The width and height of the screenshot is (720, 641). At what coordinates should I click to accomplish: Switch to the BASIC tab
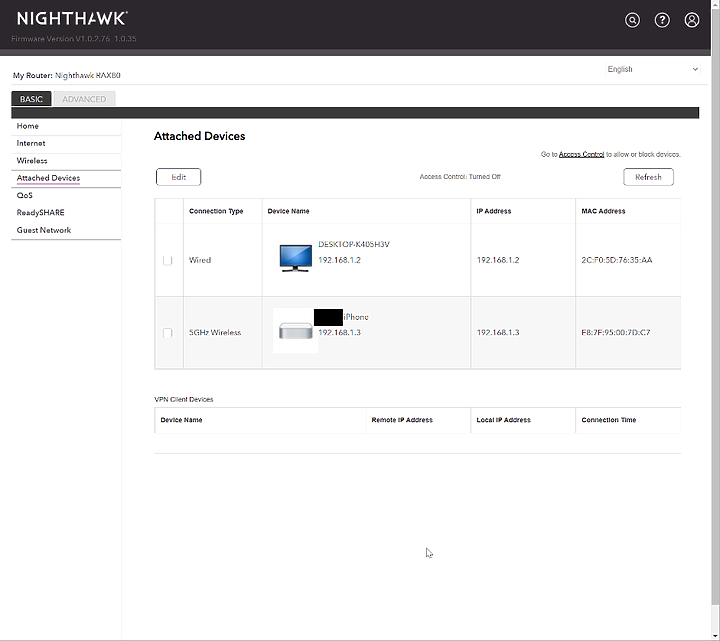click(31, 99)
